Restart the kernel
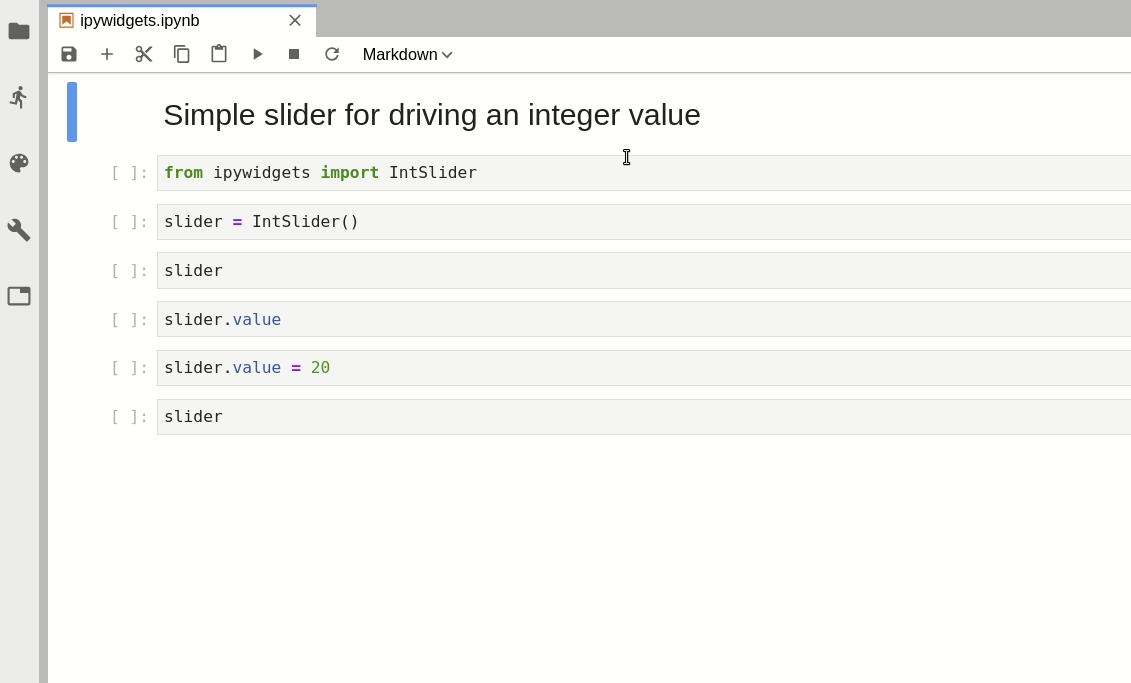This screenshot has width=1131, height=683. [x=332, y=54]
